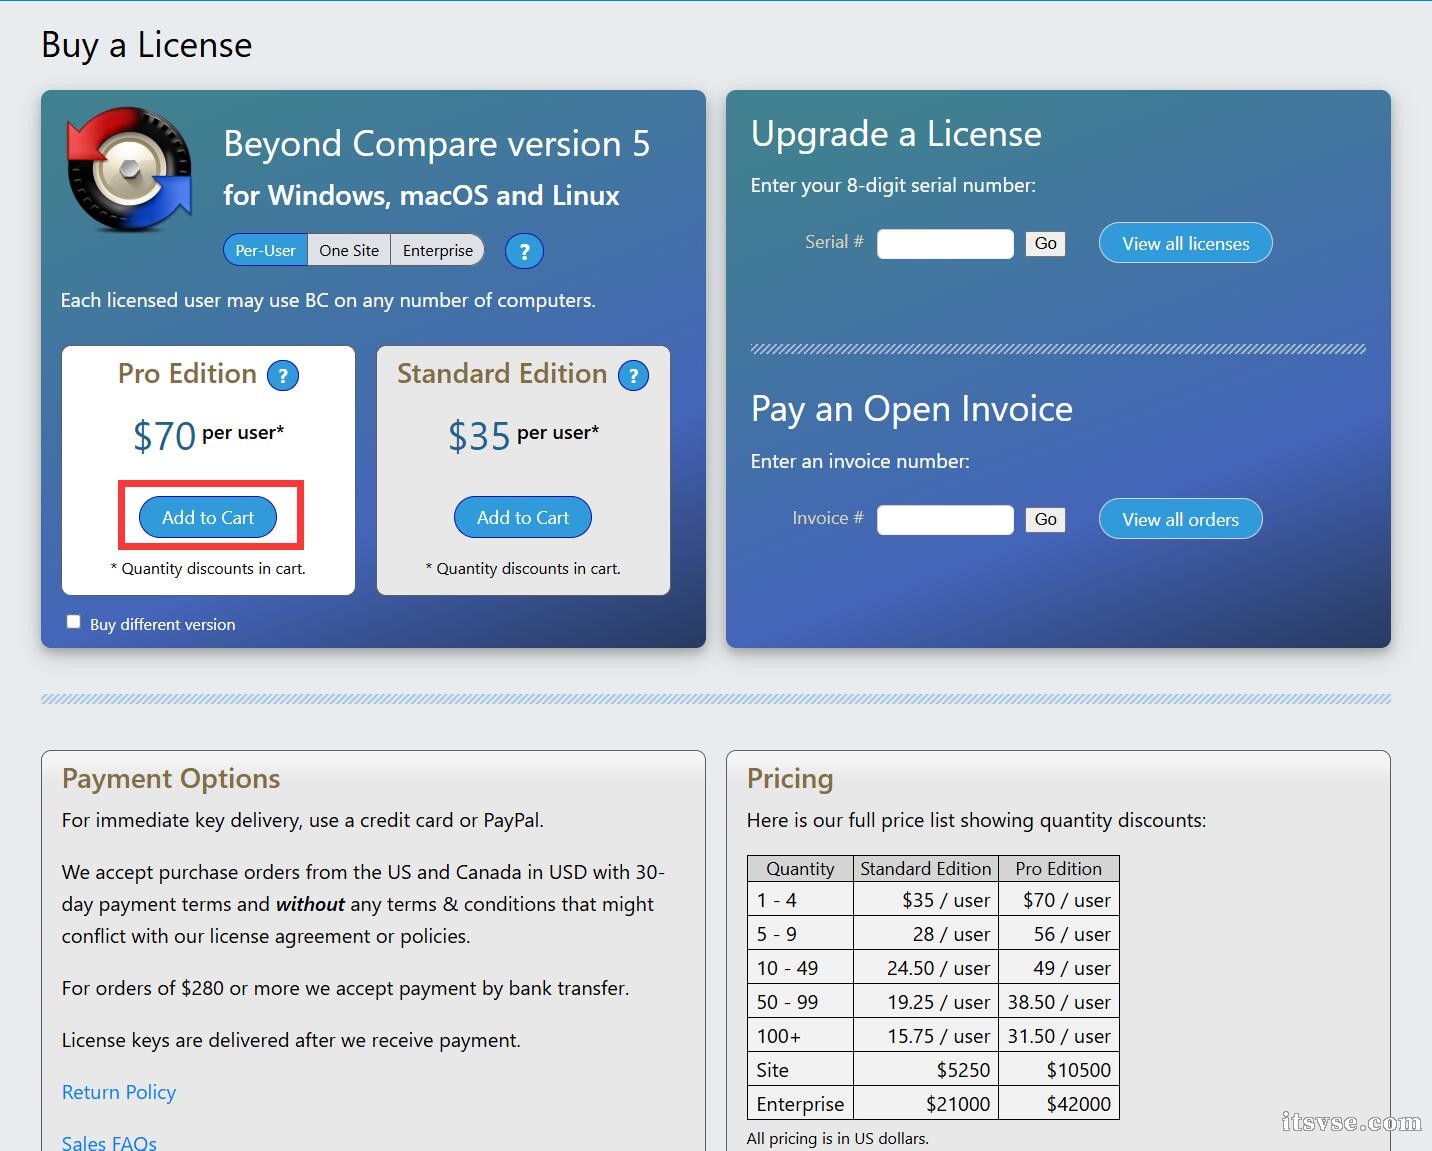
Task: Click the Beyond Compare logo icon
Action: [129, 170]
